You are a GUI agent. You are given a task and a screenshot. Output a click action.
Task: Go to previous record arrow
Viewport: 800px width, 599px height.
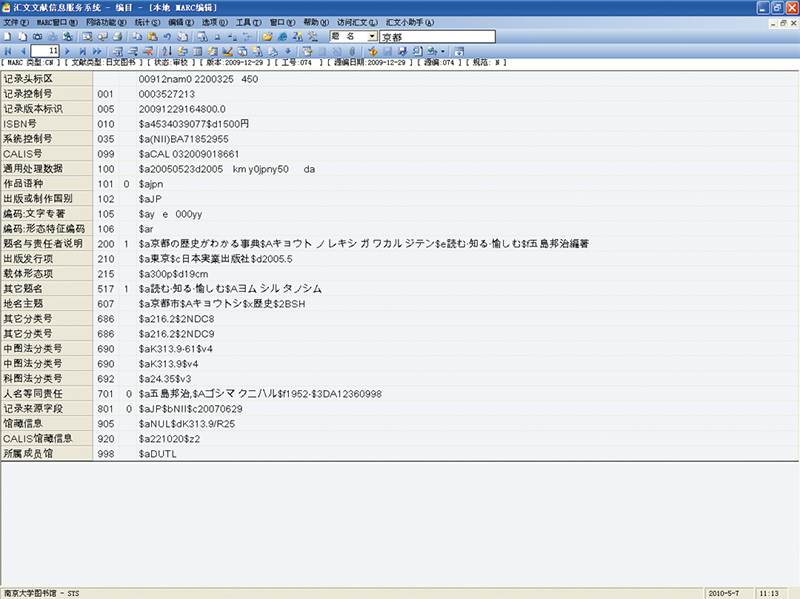point(23,51)
